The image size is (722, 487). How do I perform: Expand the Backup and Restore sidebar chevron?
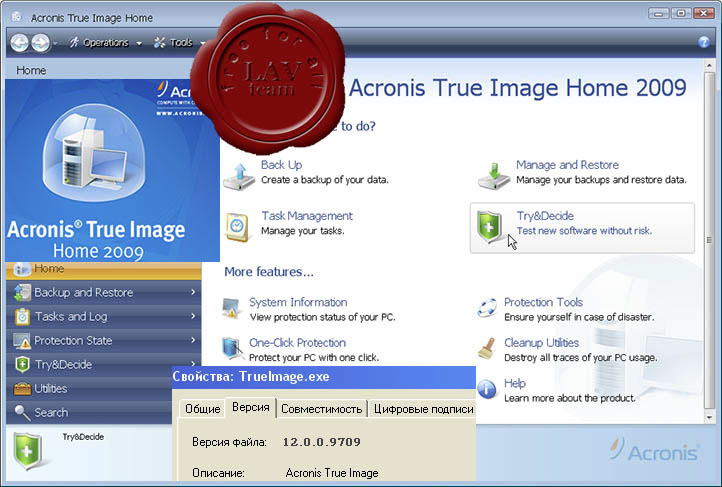click(193, 292)
